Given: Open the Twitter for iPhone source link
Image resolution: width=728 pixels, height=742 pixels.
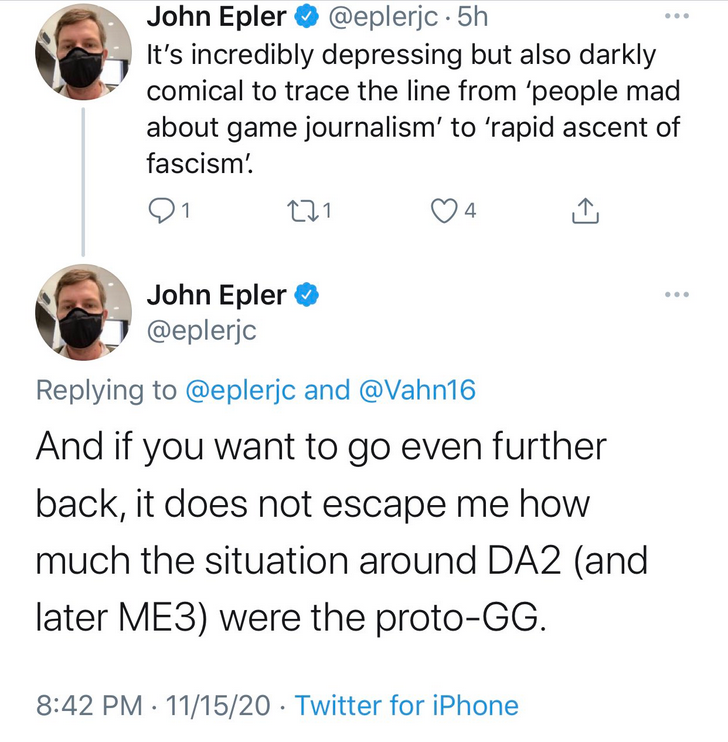Looking at the screenshot, I should pyautogui.click(x=407, y=706).
